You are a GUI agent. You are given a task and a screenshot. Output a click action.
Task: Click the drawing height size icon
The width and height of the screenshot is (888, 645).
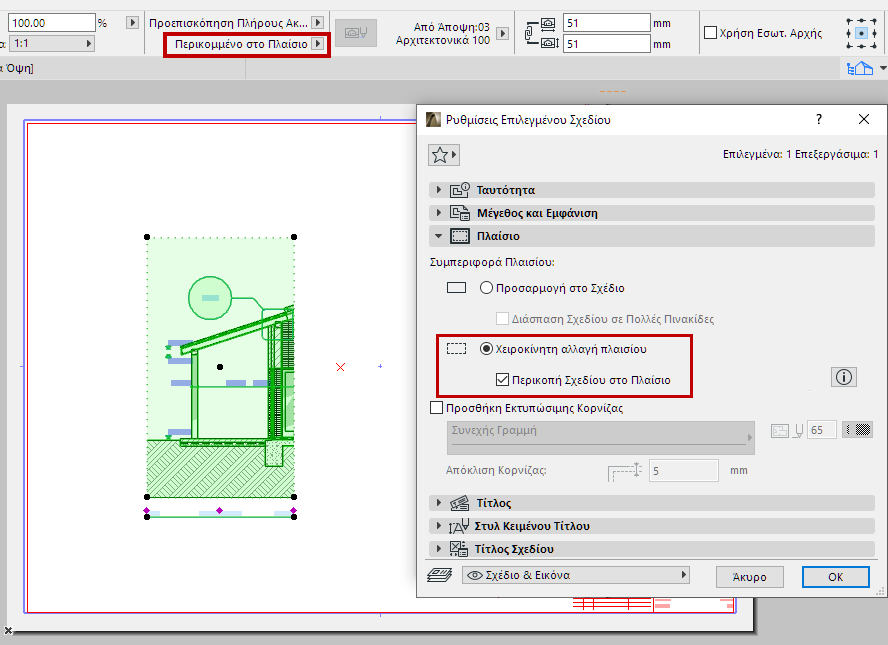point(549,44)
